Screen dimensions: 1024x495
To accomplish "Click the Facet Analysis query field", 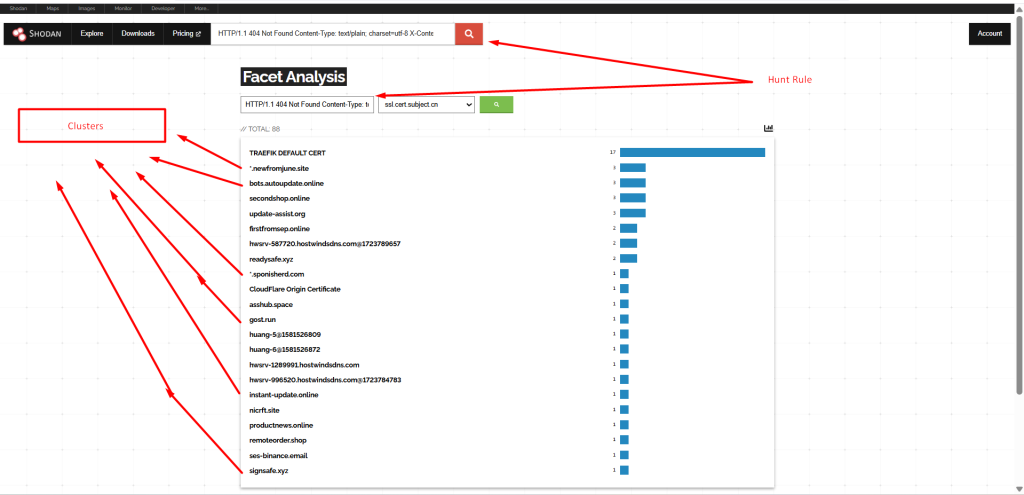I will click(x=307, y=104).
